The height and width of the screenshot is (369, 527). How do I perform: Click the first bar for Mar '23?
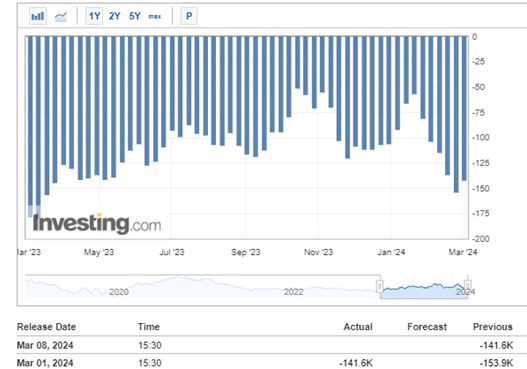(30, 126)
